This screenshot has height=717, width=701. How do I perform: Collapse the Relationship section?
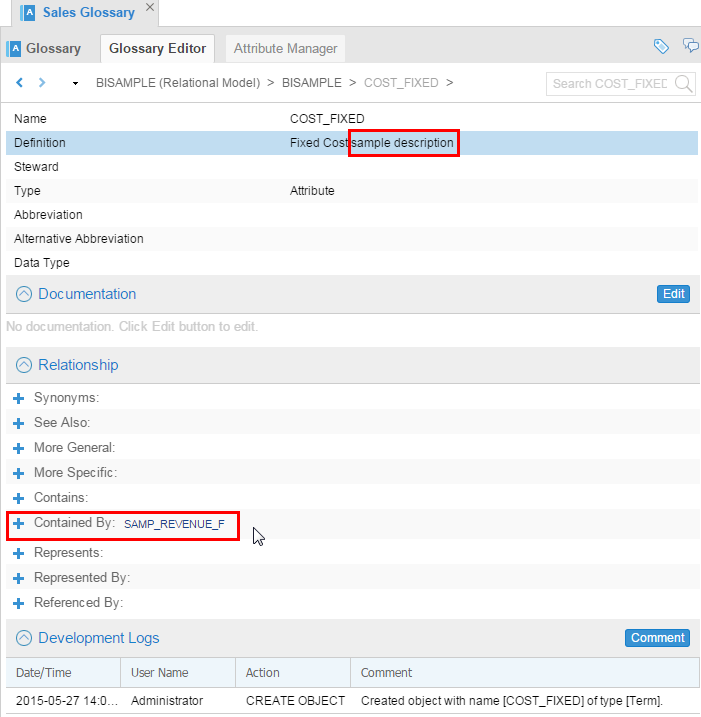24,365
